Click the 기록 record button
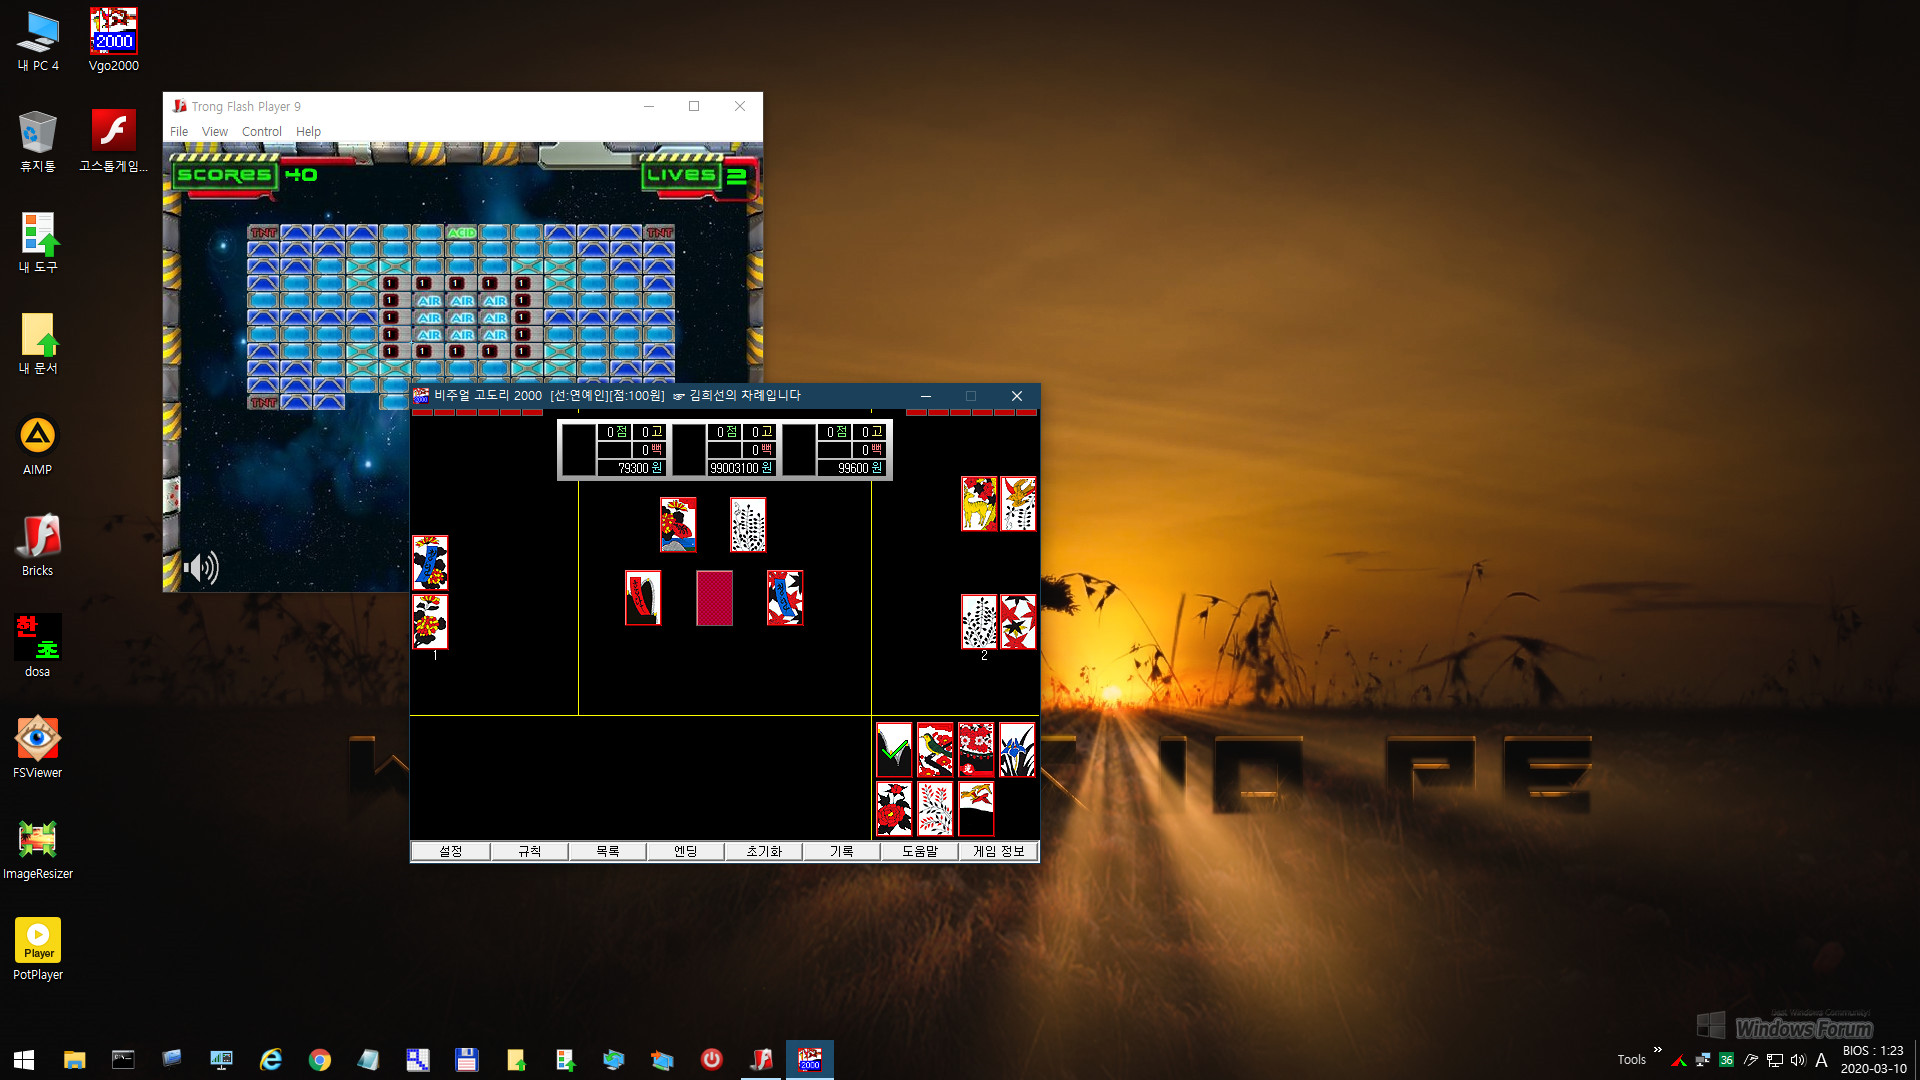1920x1080 pixels. pos(841,851)
